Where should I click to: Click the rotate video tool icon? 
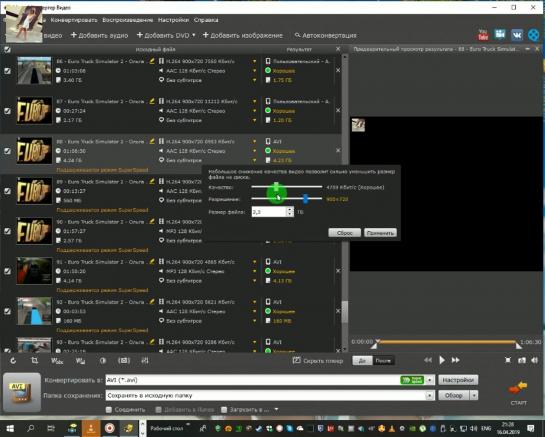click(13, 361)
